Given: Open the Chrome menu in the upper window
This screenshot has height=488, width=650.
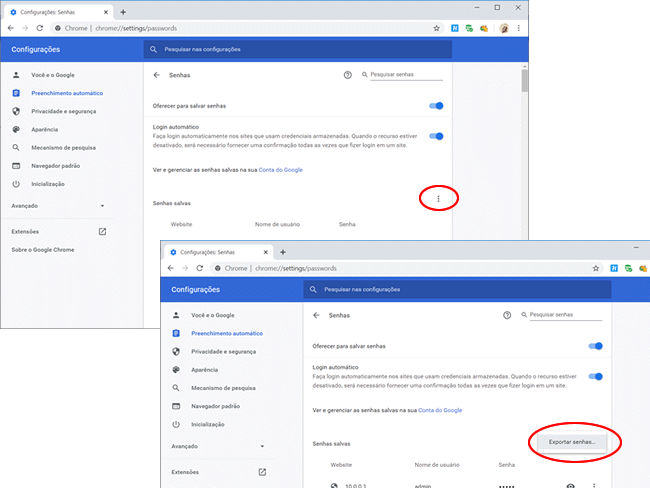Looking at the screenshot, I should pyautogui.click(x=518, y=28).
